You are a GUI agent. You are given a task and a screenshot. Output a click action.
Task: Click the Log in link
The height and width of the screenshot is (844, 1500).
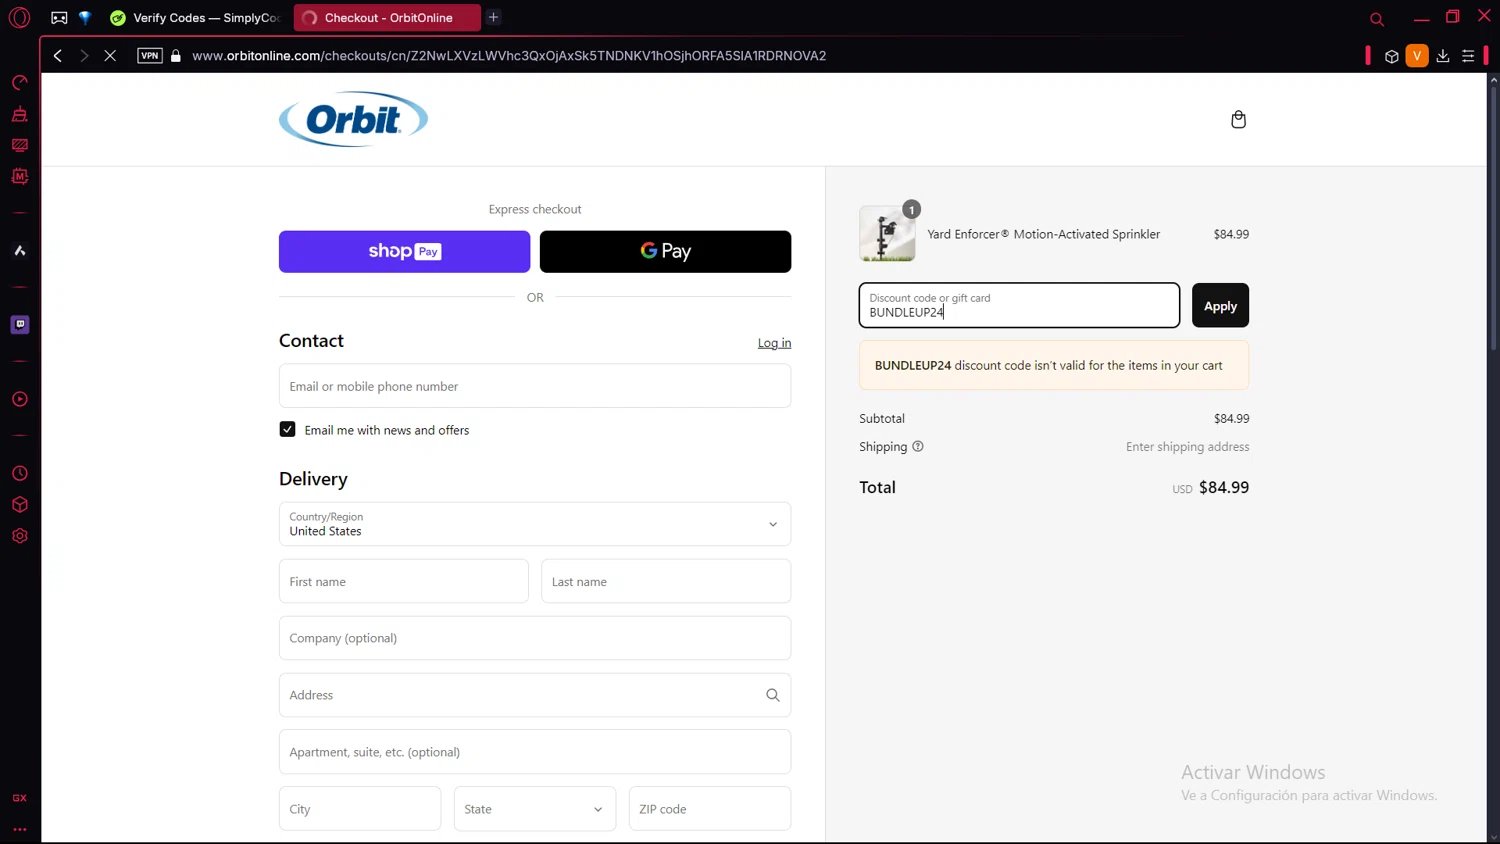(774, 343)
